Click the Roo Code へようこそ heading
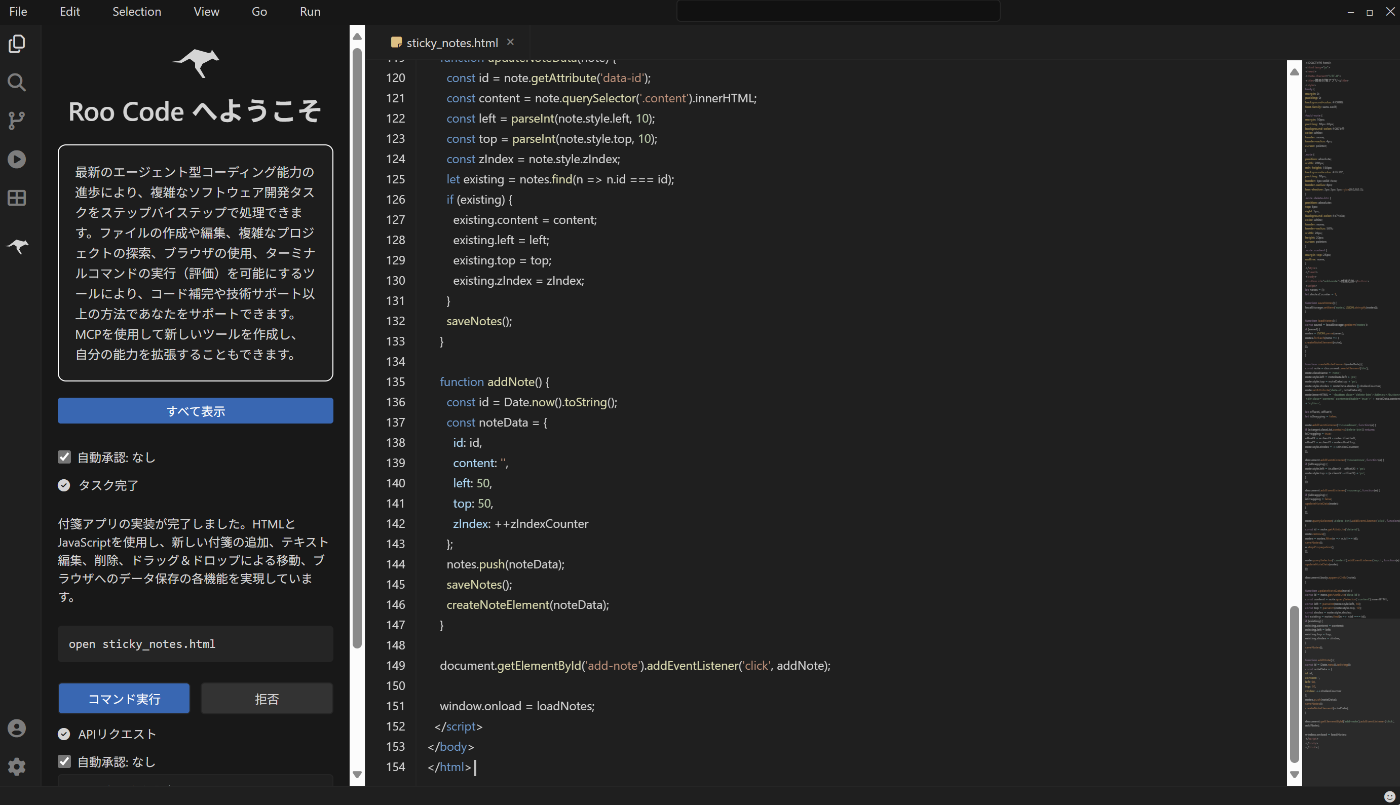1400x805 pixels. tap(195, 111)
